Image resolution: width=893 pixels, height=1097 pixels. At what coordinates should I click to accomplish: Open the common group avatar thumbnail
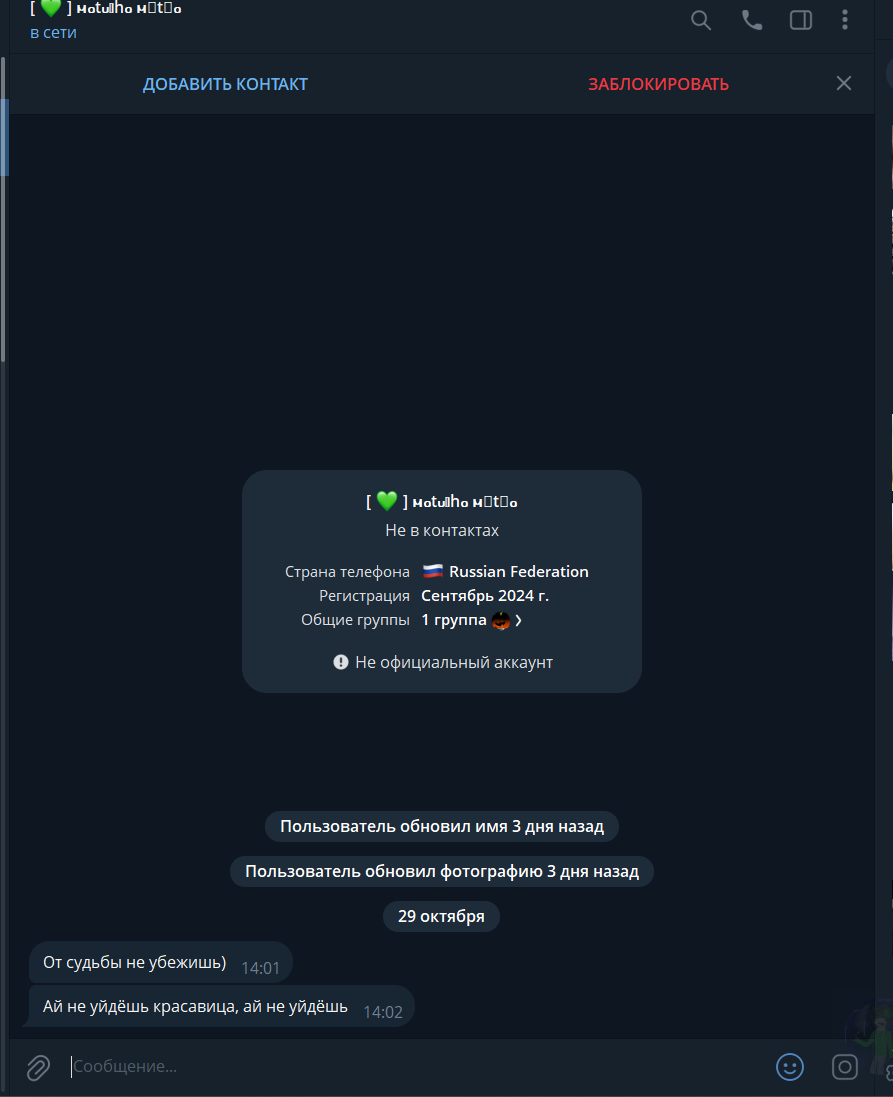point(501,621)
